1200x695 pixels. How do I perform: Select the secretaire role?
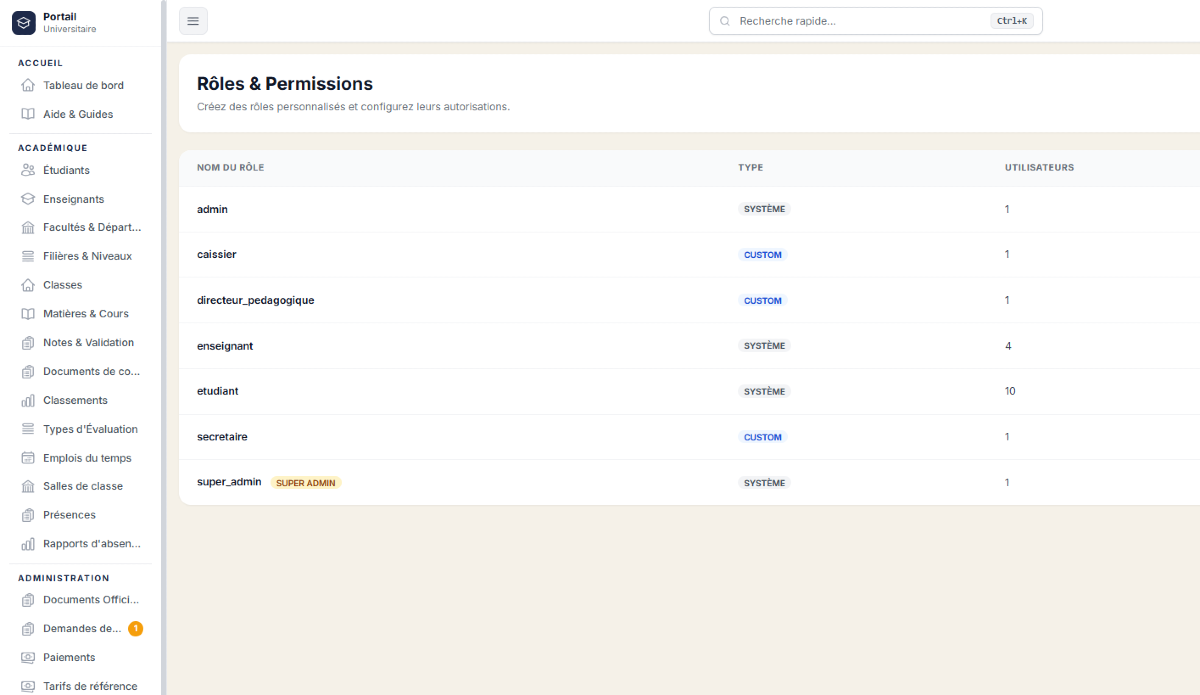click(x=222, y=437)
